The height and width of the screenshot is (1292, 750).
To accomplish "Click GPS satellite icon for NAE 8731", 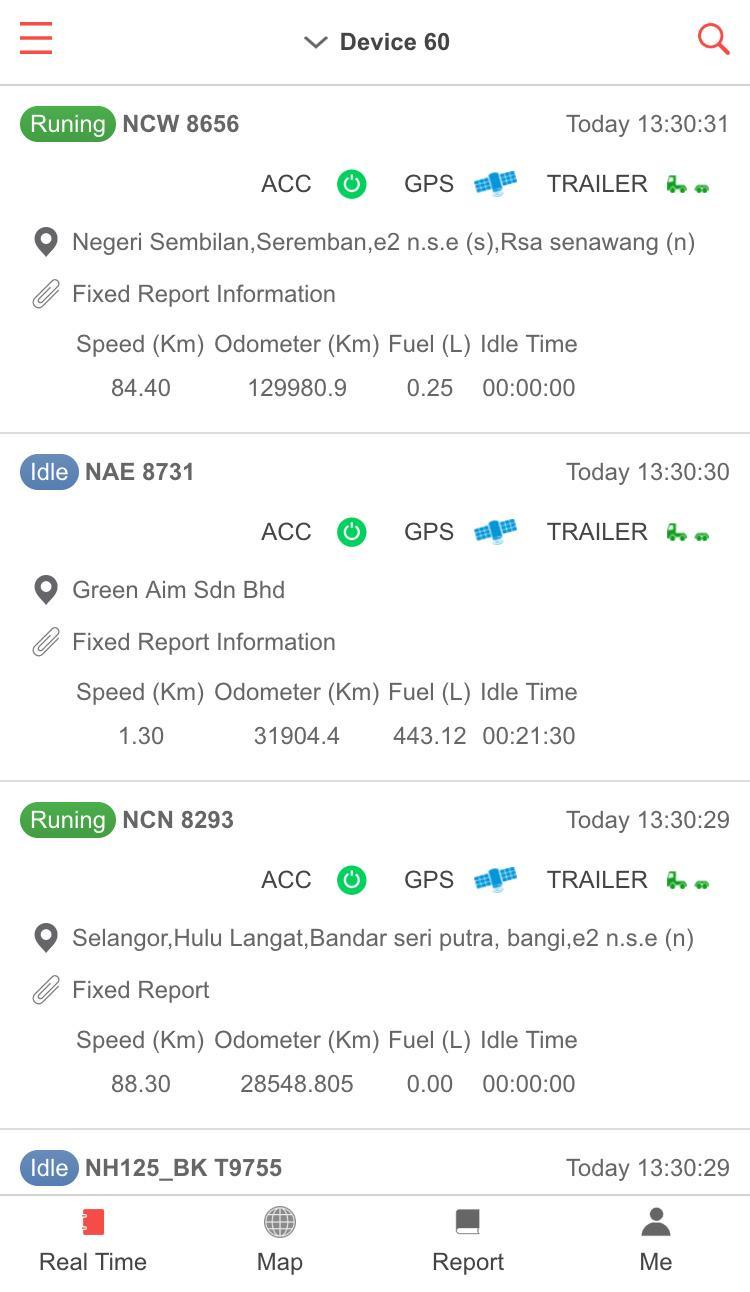I will (495, 532).
